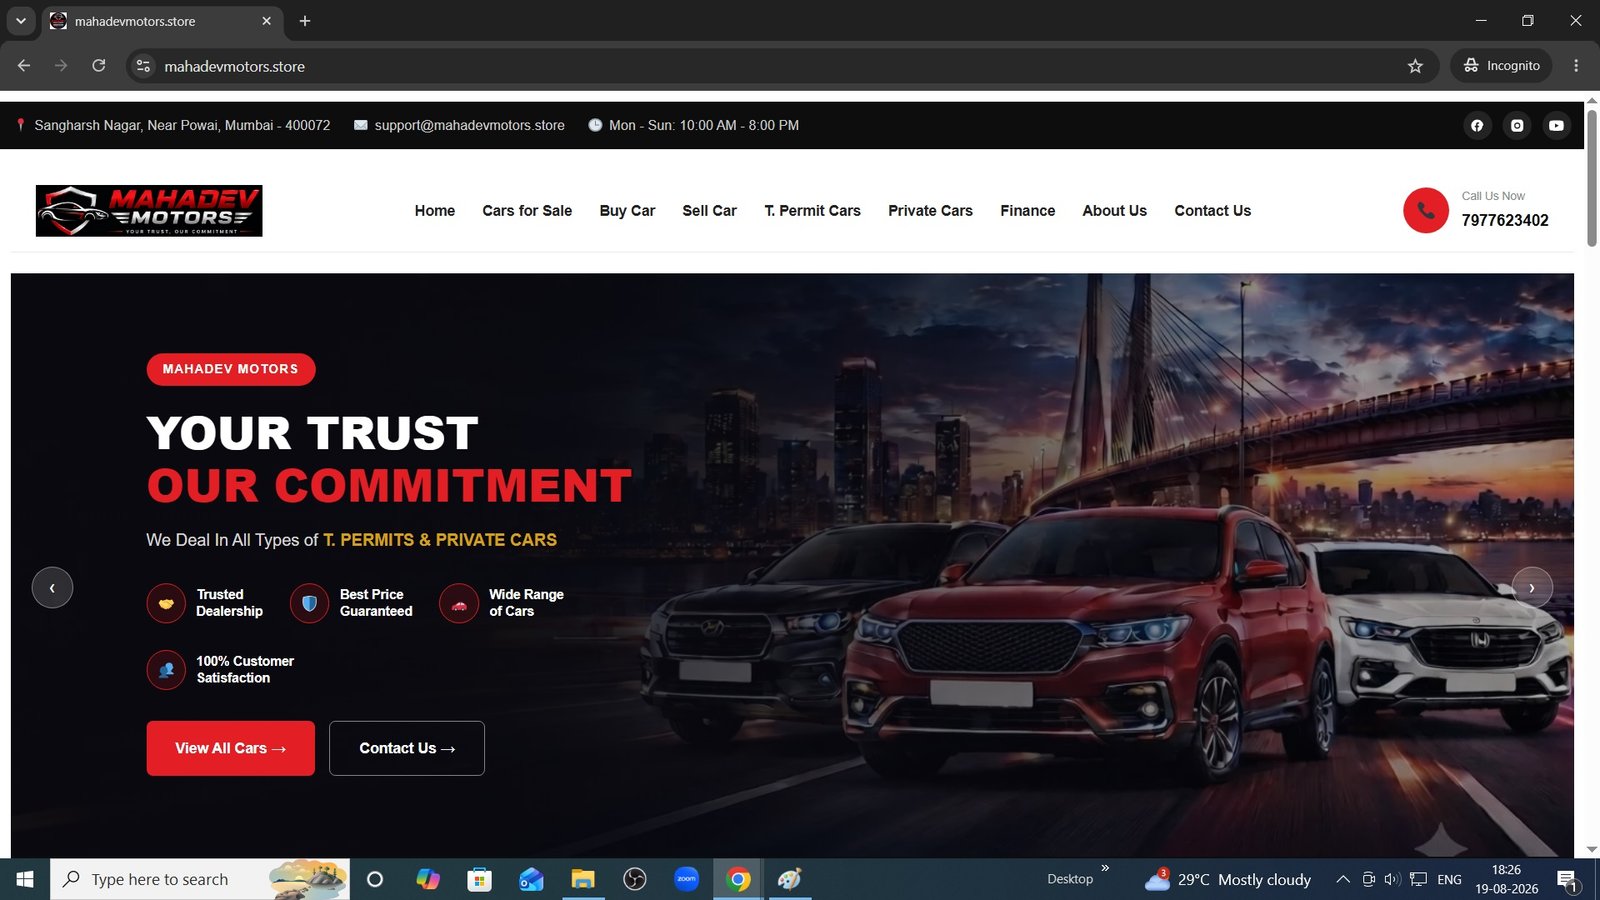The width and height of the screenshot is (1600, 900).
Task: Click the phone number 7977623402
Action: coord(1505,220)
